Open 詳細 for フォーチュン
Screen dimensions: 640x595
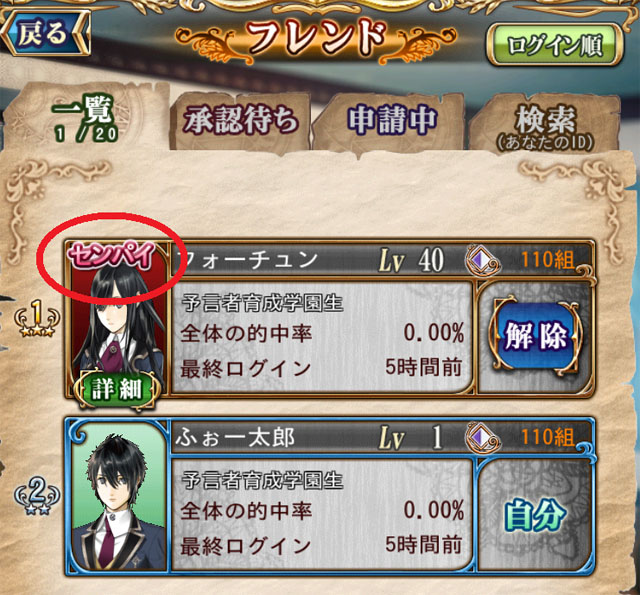pos(117,389)
